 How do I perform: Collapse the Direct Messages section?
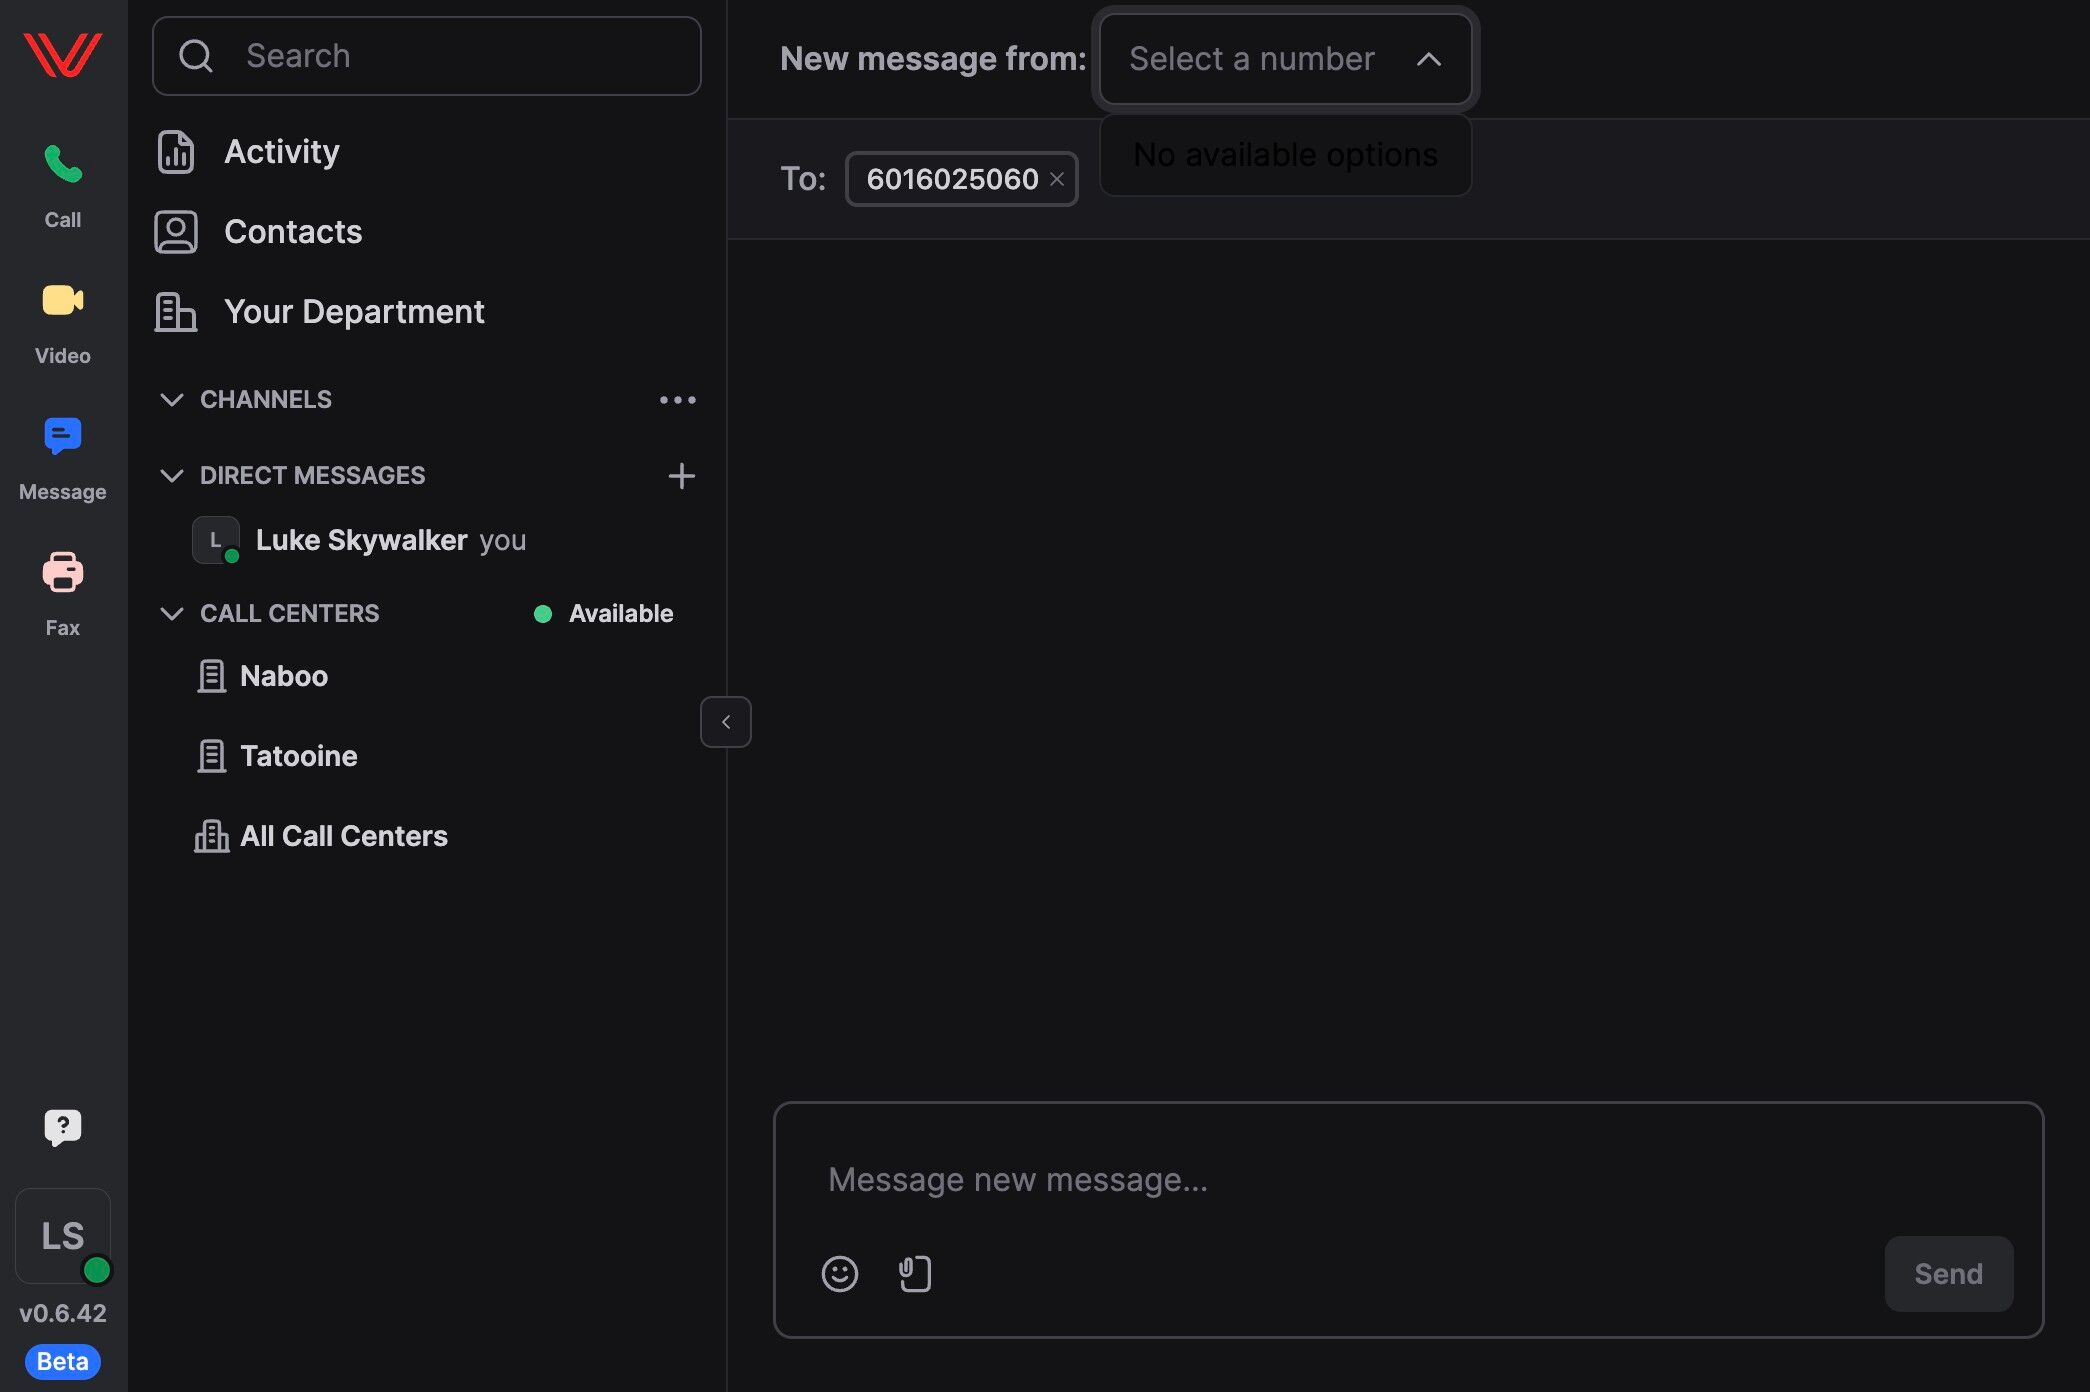click(172, 476)
